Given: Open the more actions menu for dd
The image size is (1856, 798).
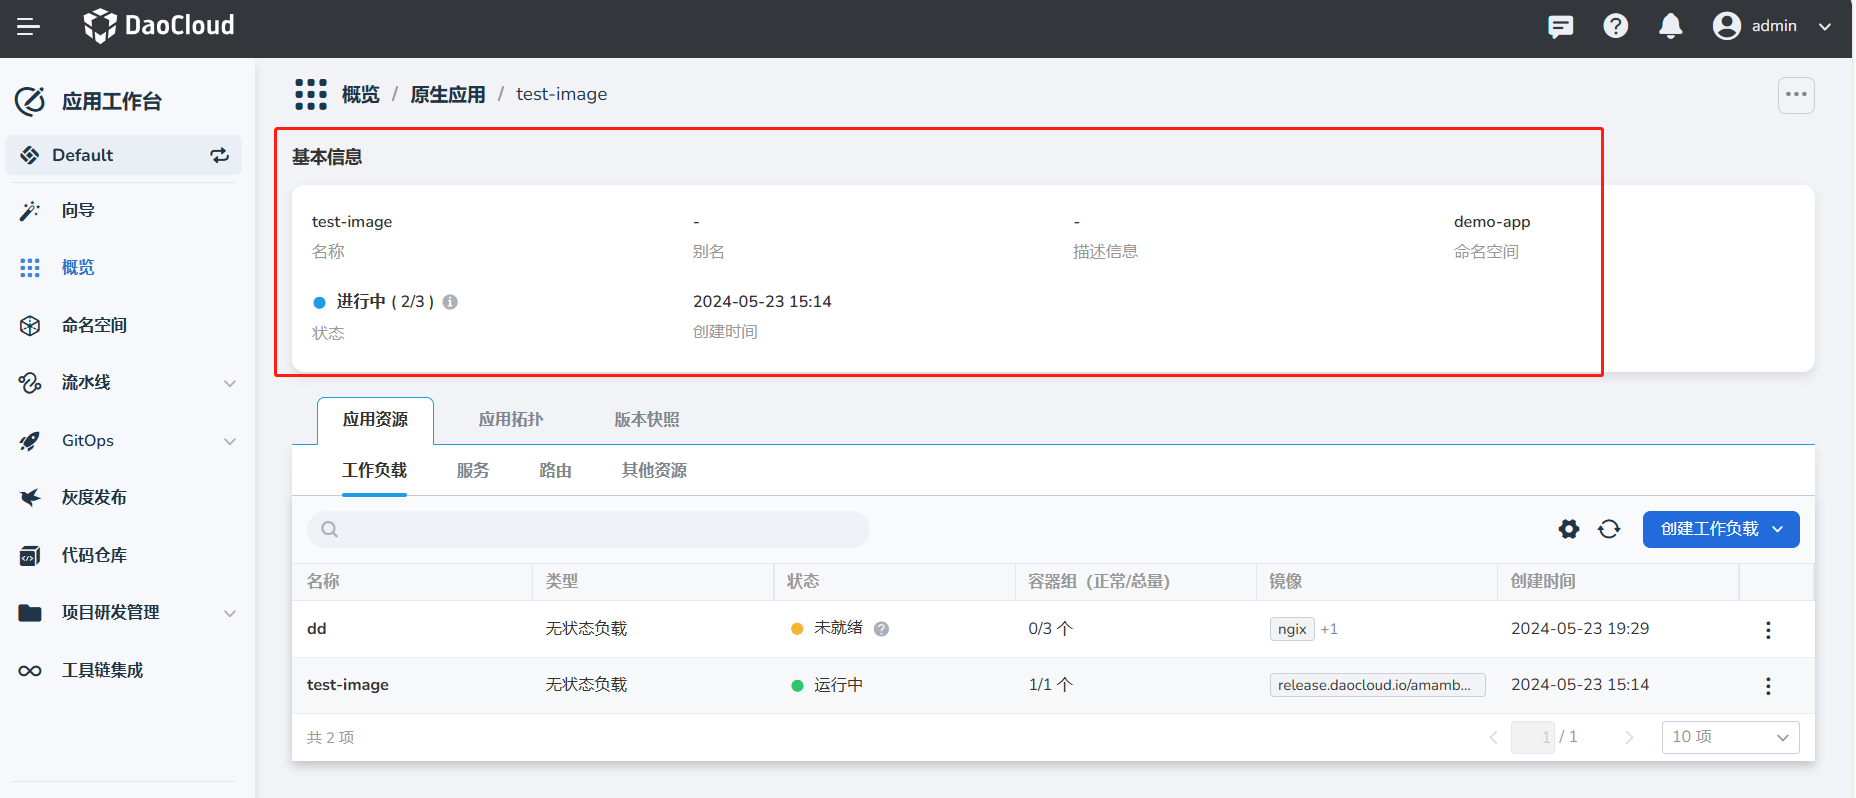Looking at the screenshot, I should pyautogui.click(x=1768, y=630).
